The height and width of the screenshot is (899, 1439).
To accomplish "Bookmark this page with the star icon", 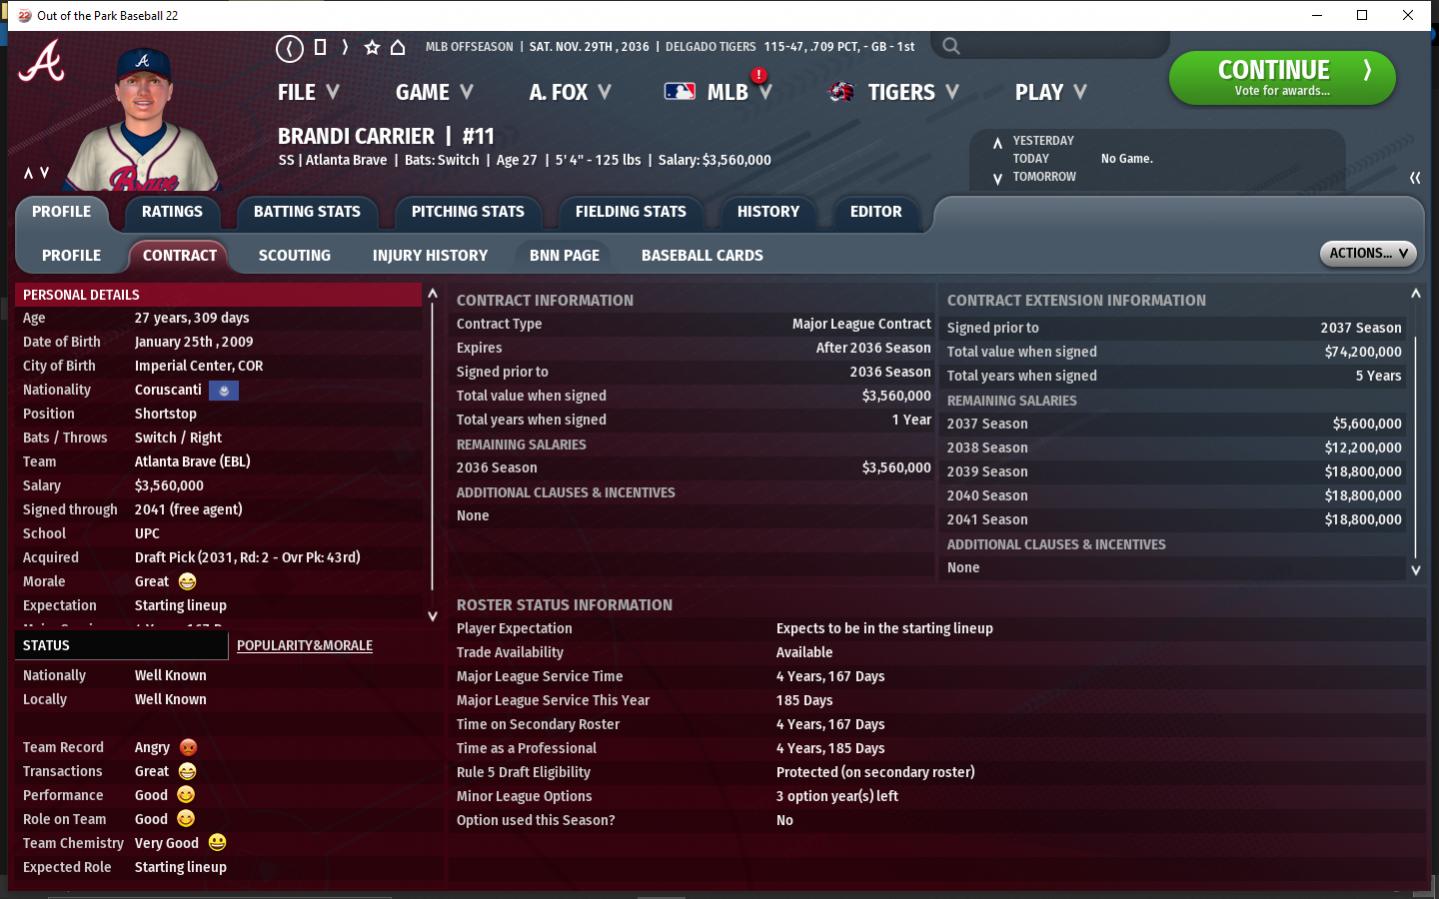I will pos(372,47).
